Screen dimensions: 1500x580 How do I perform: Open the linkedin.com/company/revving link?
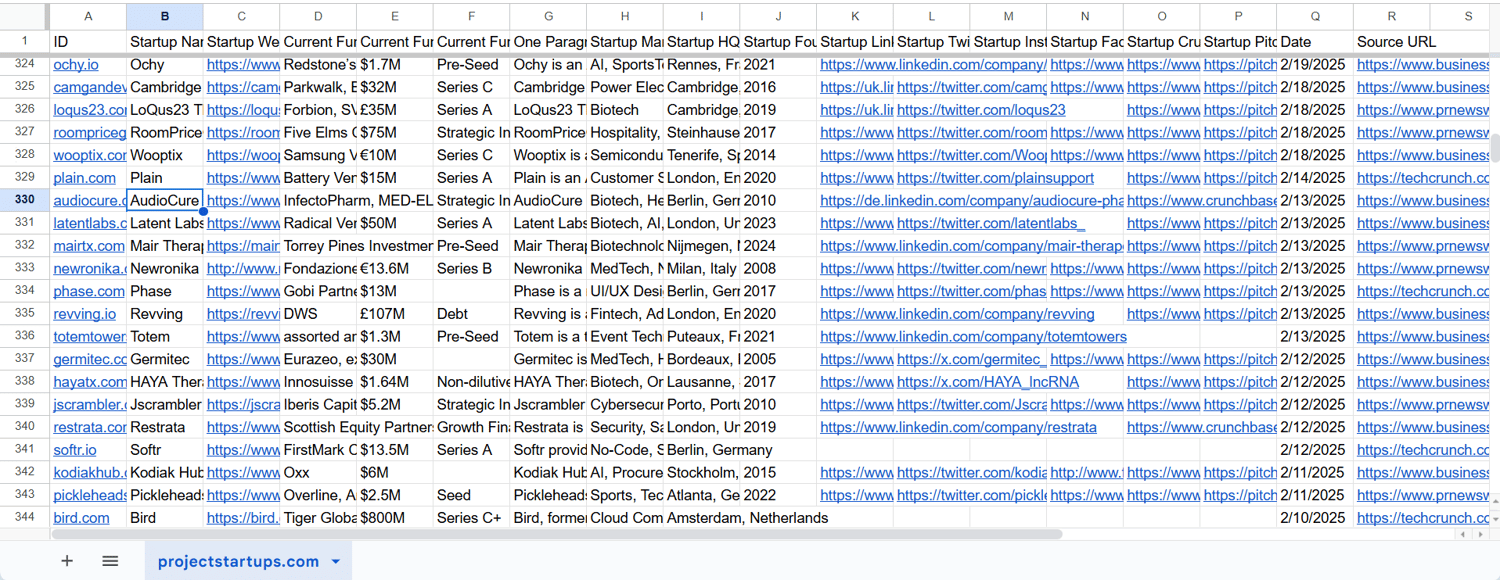click(x=957, y=313)
